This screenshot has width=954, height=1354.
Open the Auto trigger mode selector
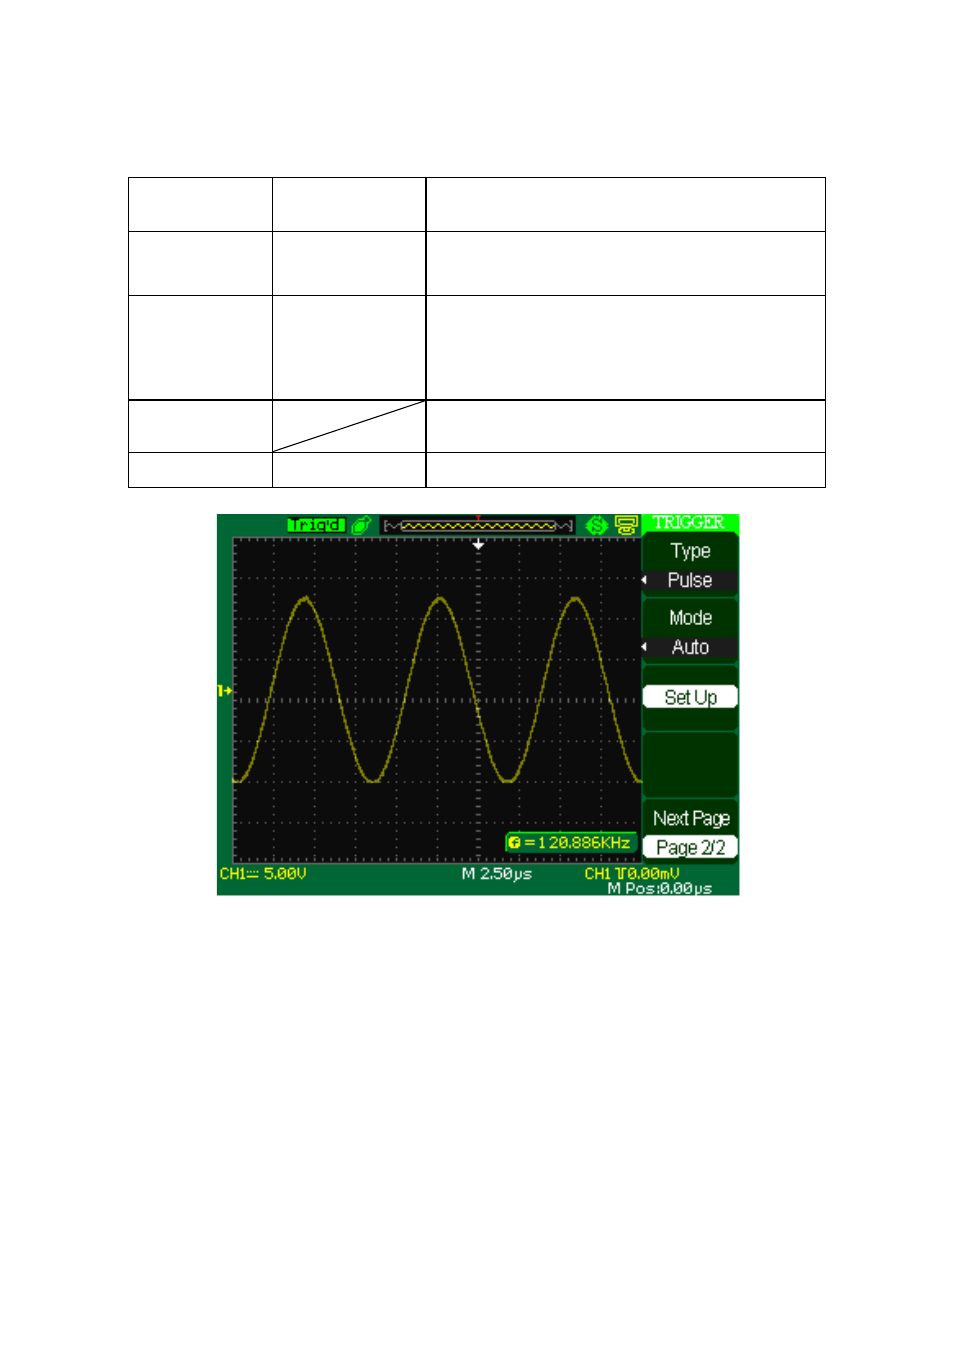click(x=690, y=647)
